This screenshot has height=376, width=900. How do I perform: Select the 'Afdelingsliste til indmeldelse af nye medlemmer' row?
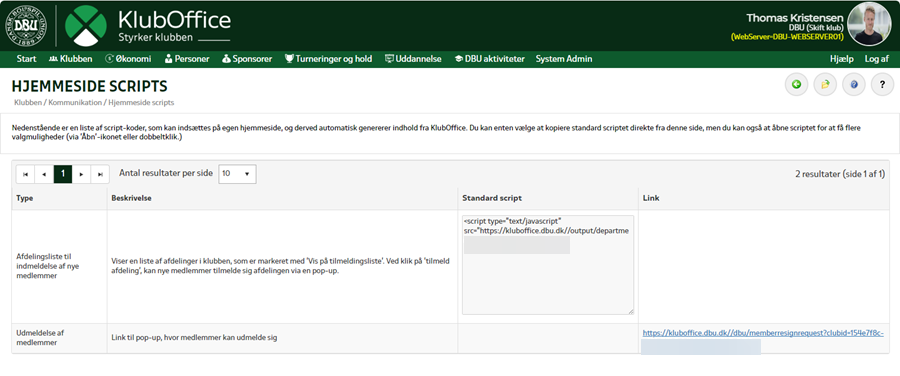tap(451, 266)
